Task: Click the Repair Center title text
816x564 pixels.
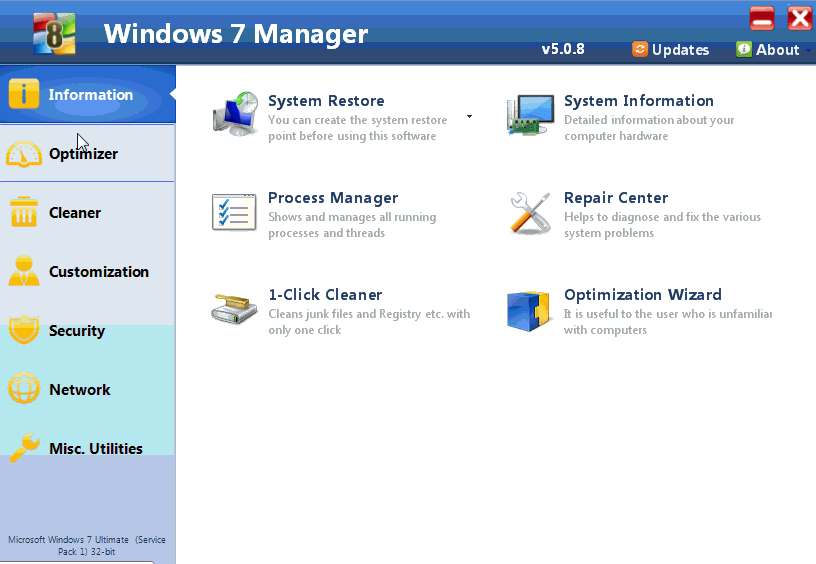Action: 615,198
